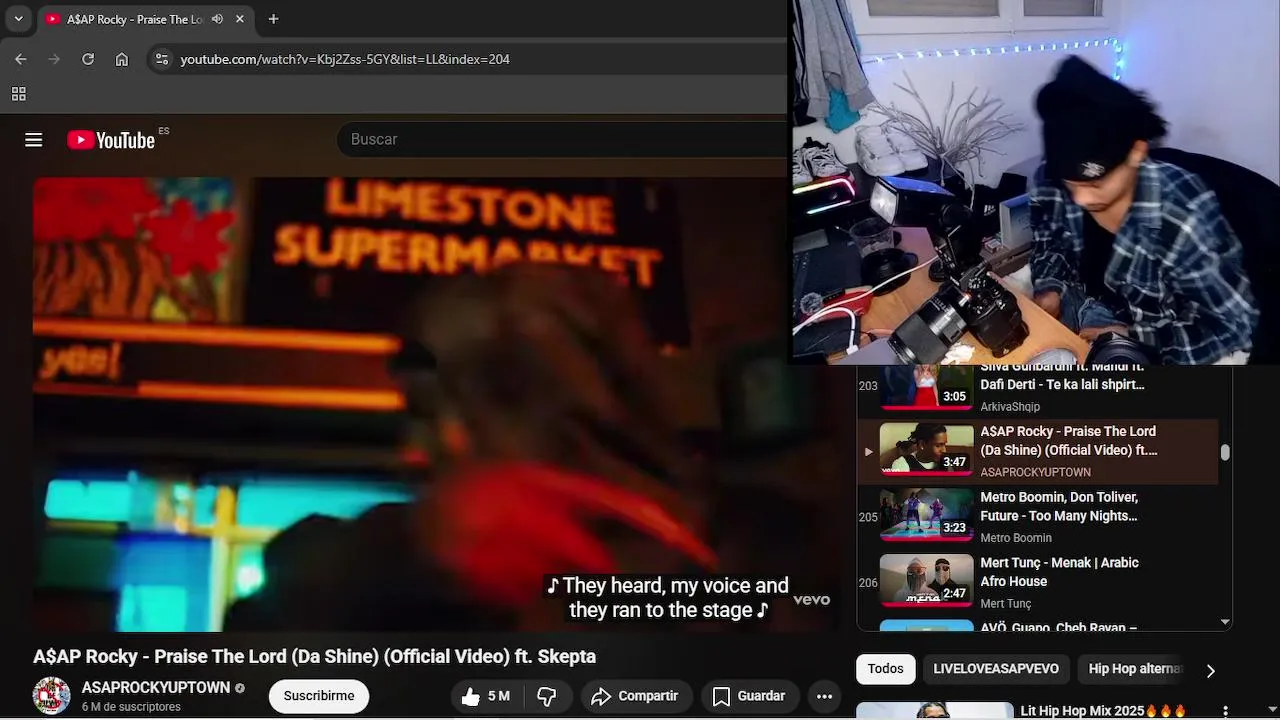This screenshot has height=720, width=1280.
Task: Like the video with thumbs up
Action: tap(486, 696)
